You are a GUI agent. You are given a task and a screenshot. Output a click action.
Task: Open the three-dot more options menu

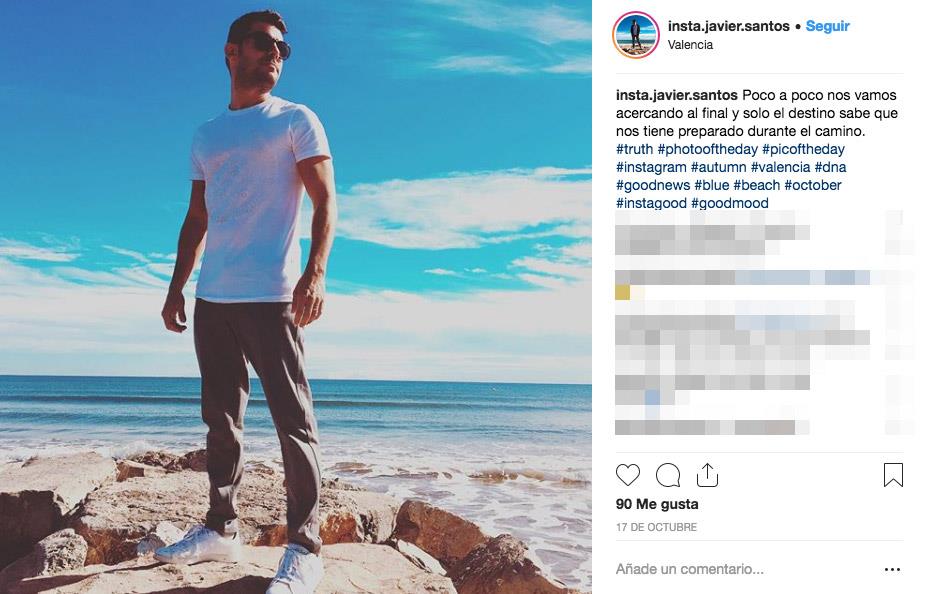[x=892, y=570]
